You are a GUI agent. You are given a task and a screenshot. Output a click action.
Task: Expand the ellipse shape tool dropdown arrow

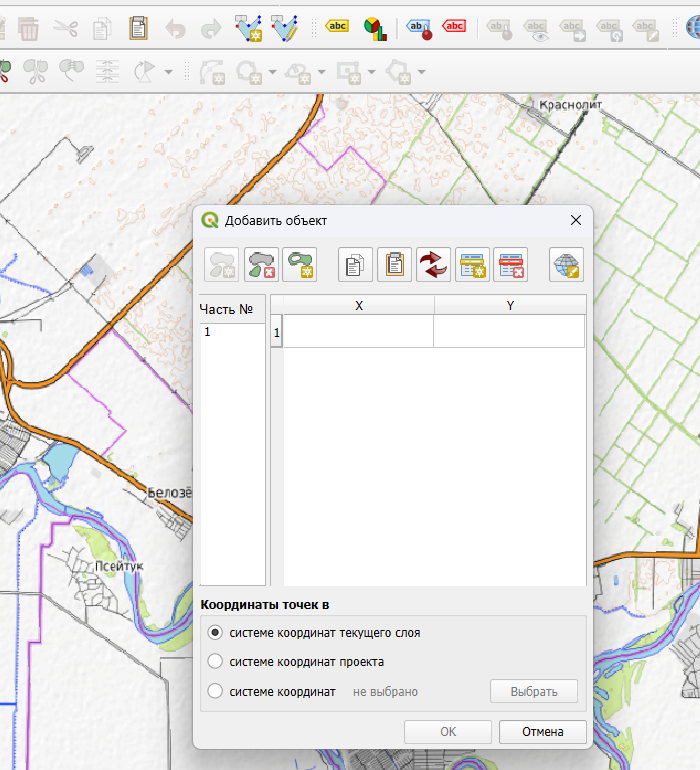pos(322,72)
